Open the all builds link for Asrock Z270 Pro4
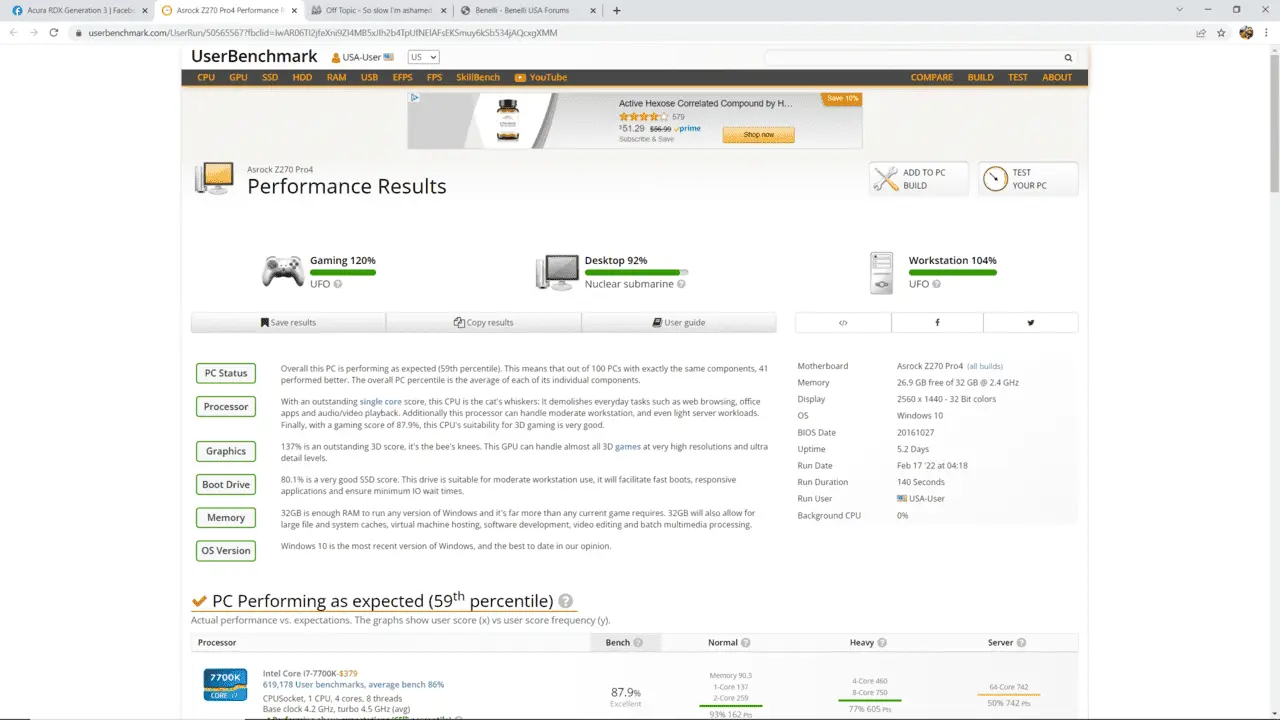Image resolution: width=1280 pixels, height=720 pixels. click(x=985, y=365)
